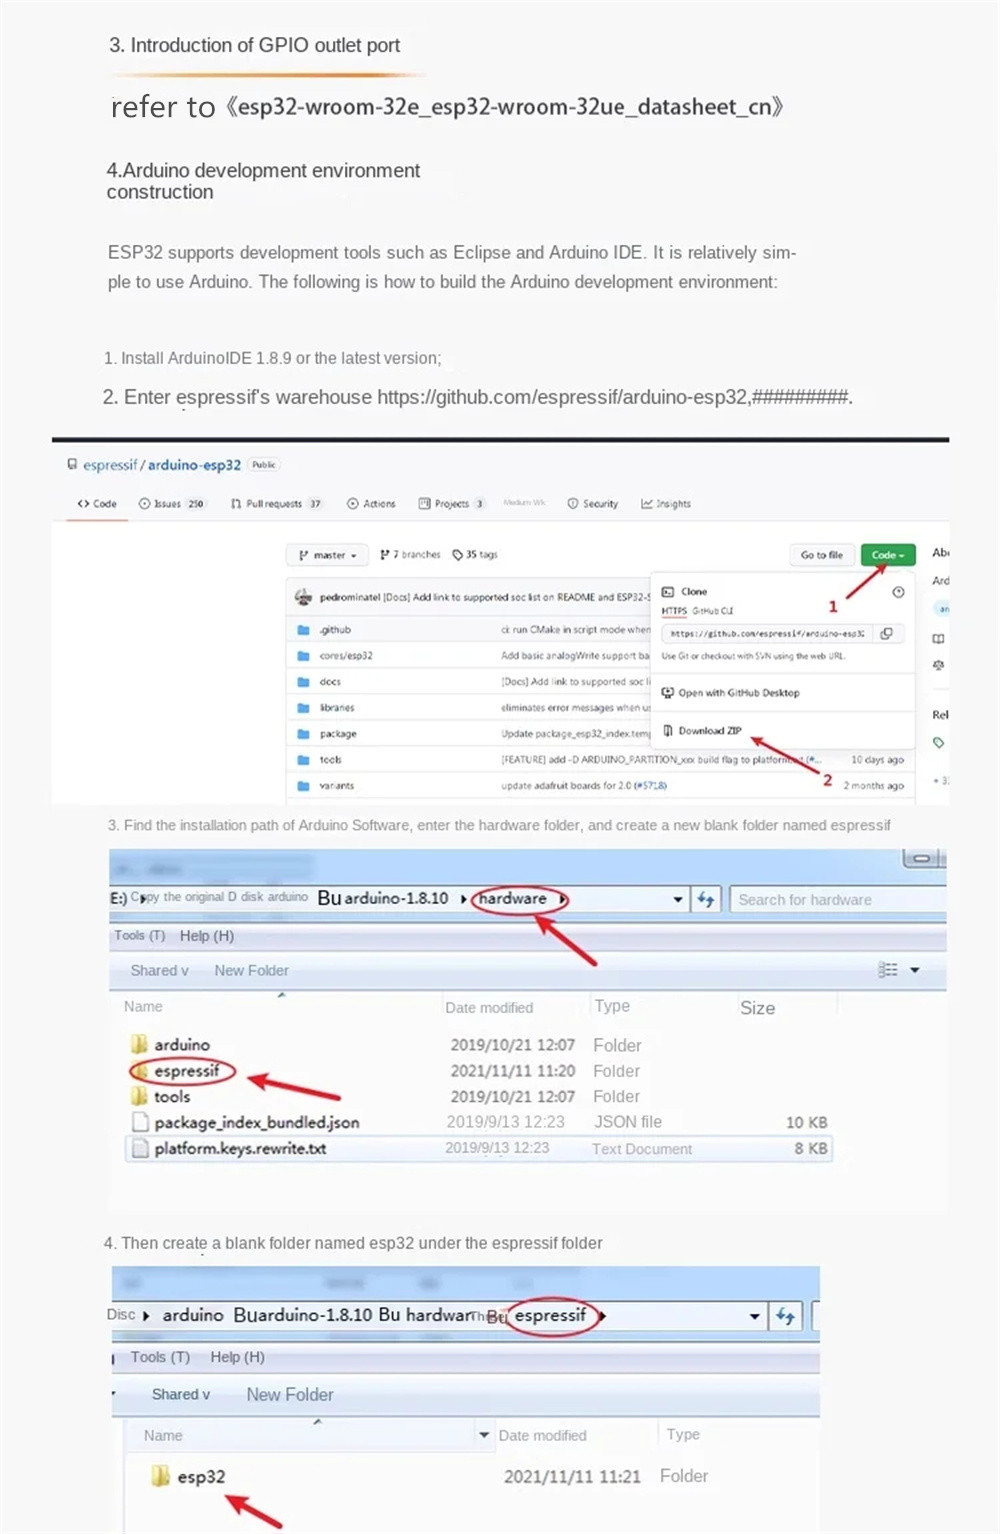1000x1534 pixels.
Task: Click the Go to file button
Action: 822,555
